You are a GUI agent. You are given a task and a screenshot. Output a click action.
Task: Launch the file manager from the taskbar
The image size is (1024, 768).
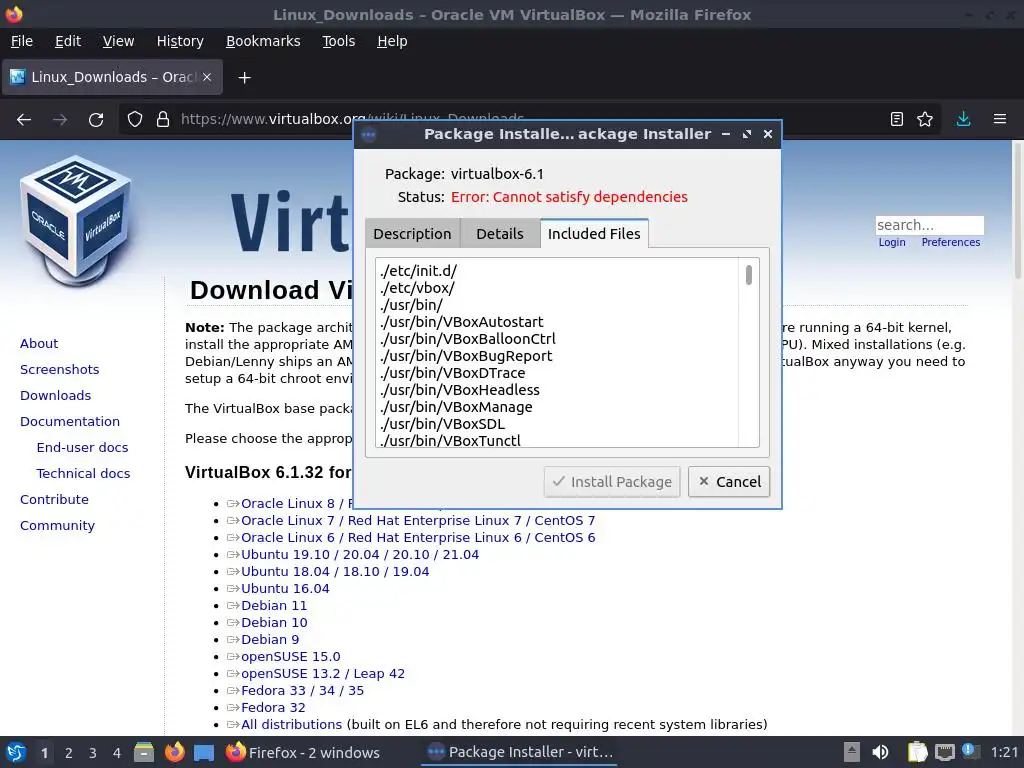144,752
